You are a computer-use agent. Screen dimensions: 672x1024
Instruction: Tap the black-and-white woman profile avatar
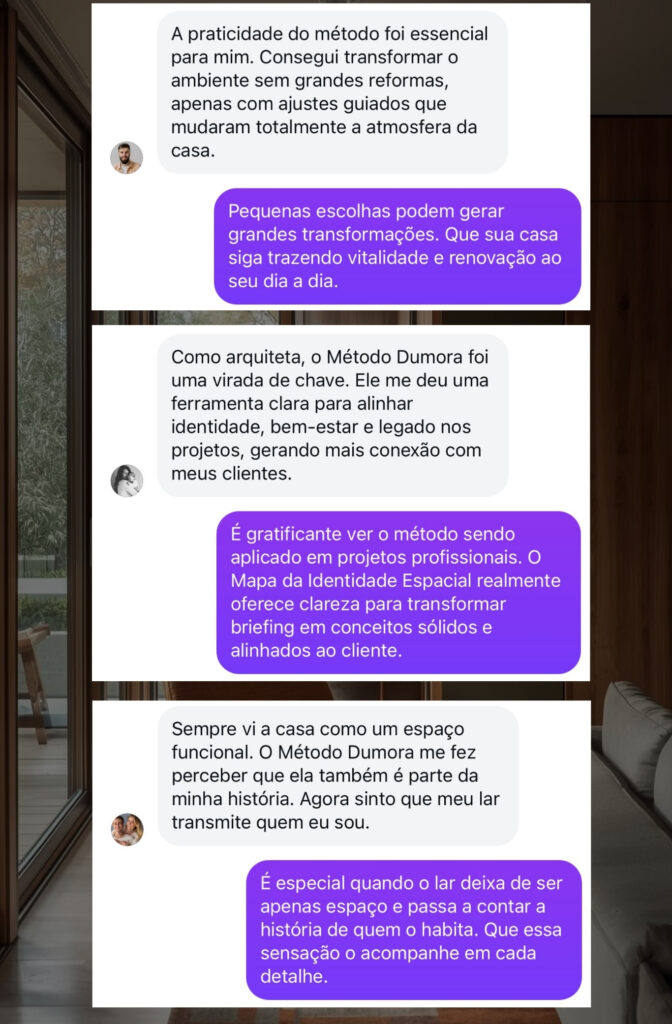(x=126, y=481)
